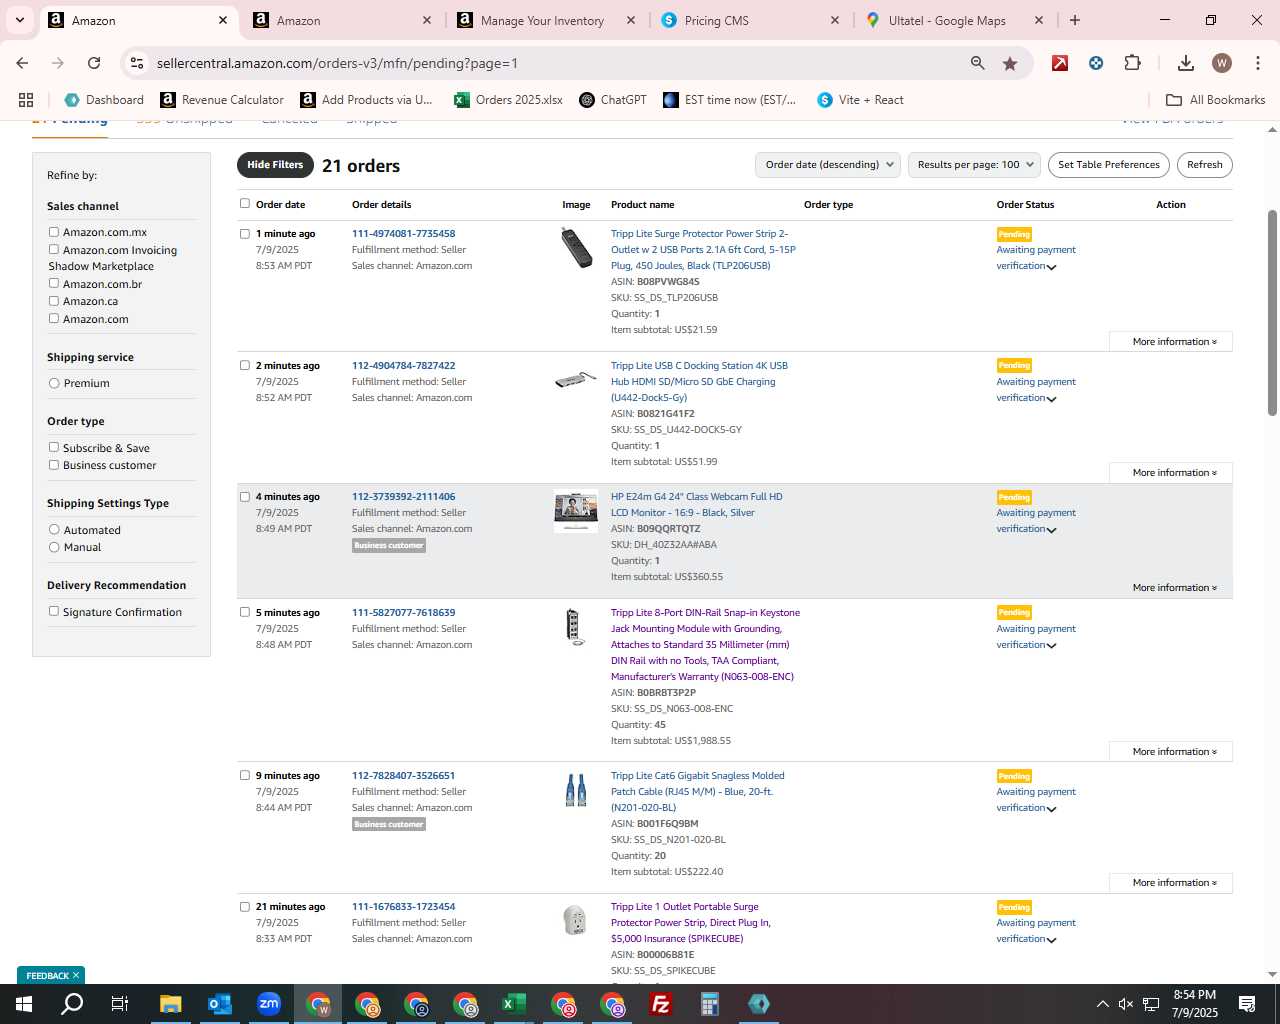Open the All Bookmarks folder

(x=1216, y=100)
